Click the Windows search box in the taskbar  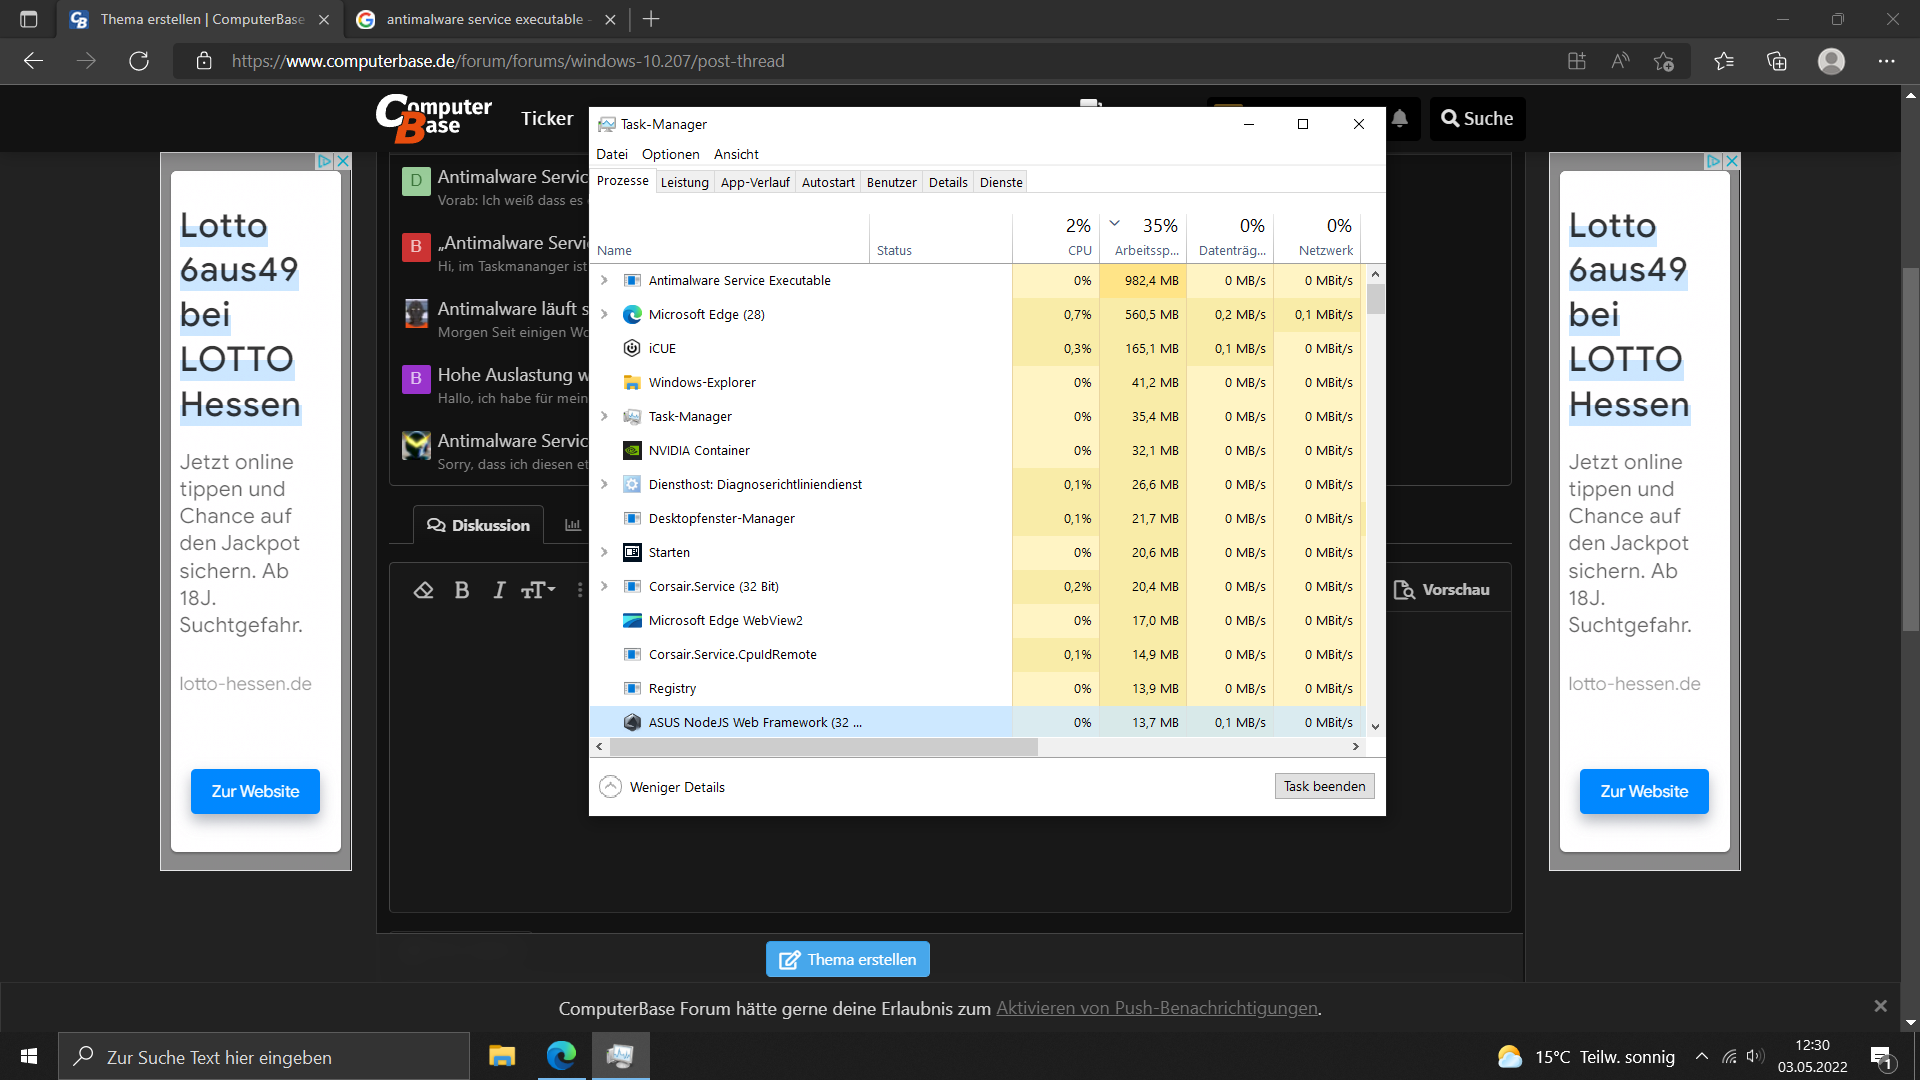click(264, 1057)
